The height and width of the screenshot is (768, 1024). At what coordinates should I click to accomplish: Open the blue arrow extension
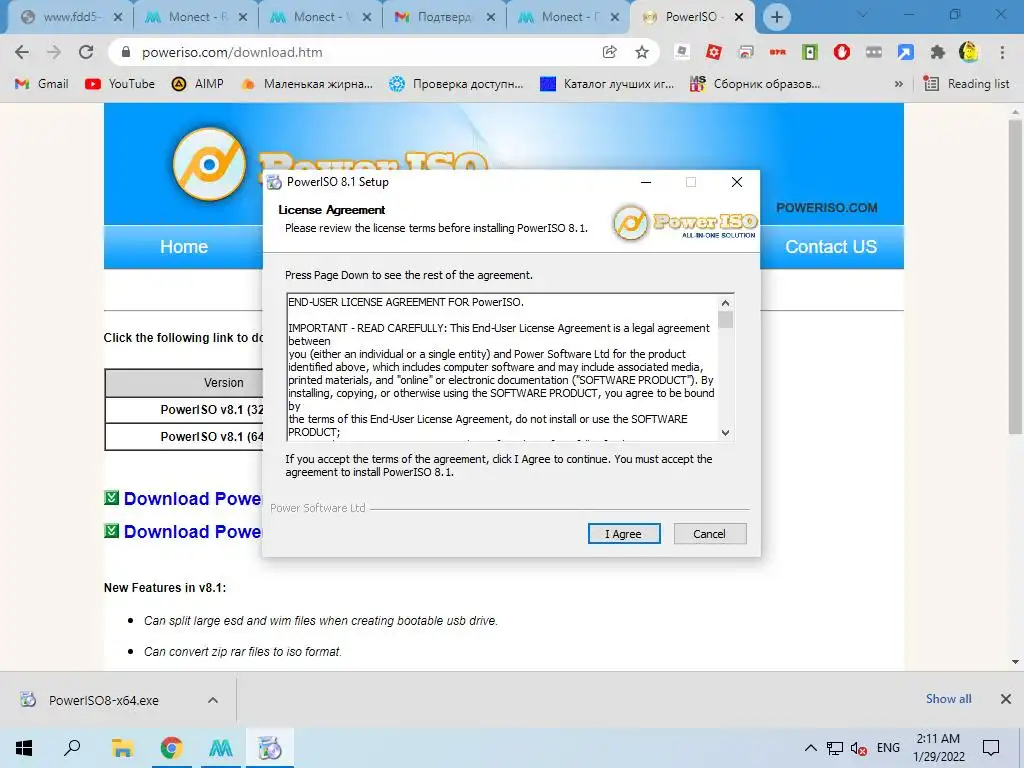click(906, 52)
